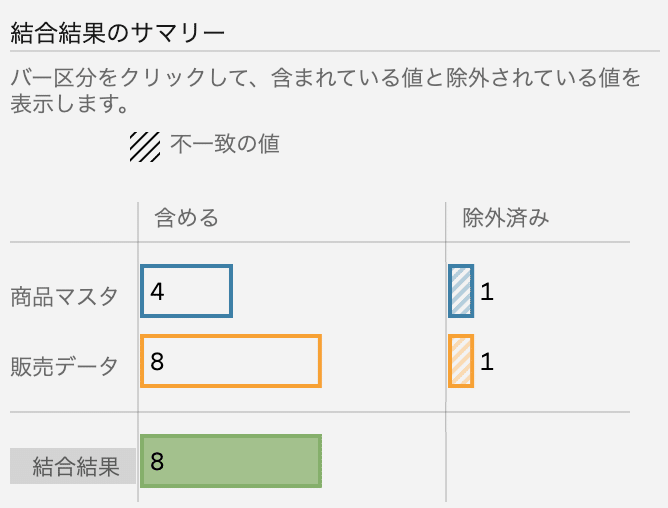
Task: Select the 含める column header
Action: [x=186, y=218]
